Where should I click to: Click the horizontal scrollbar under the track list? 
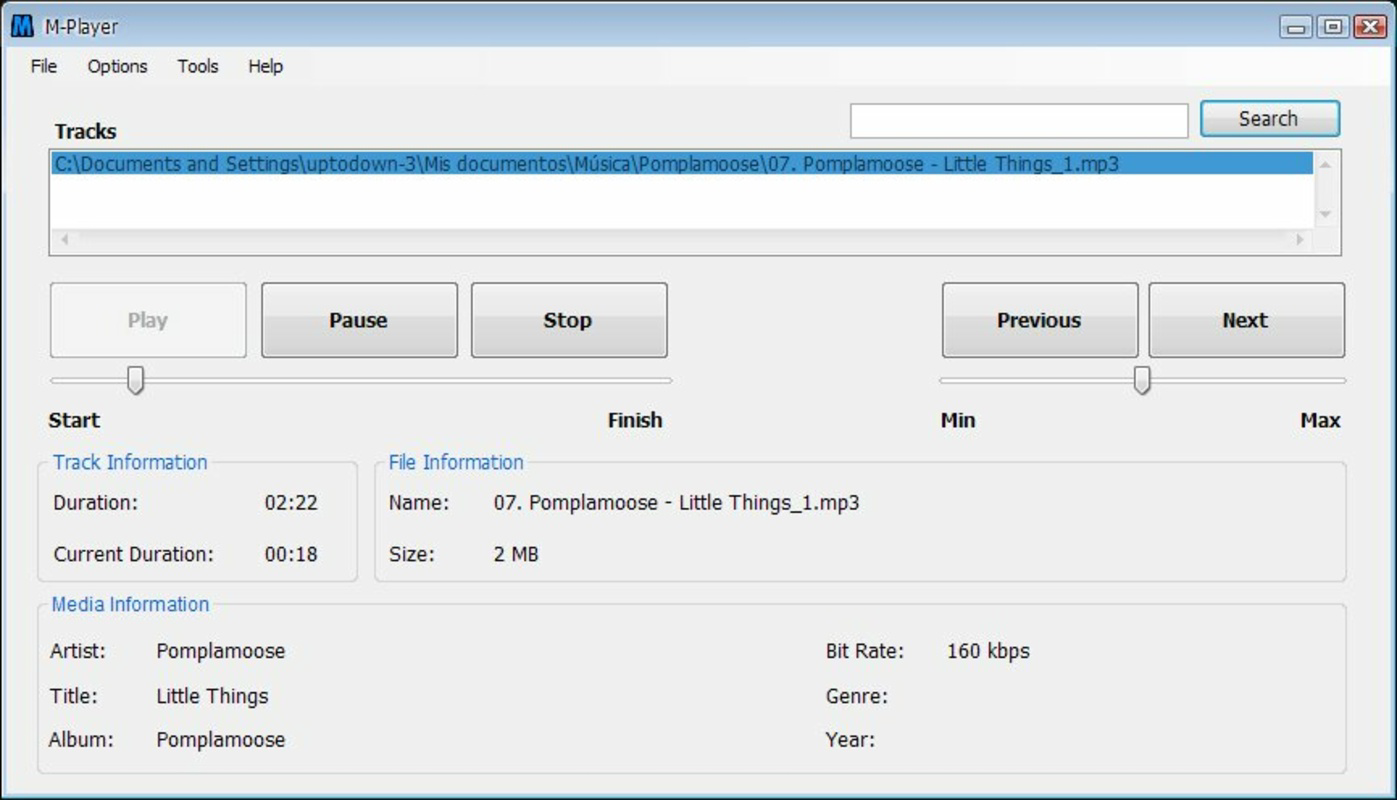680,239
